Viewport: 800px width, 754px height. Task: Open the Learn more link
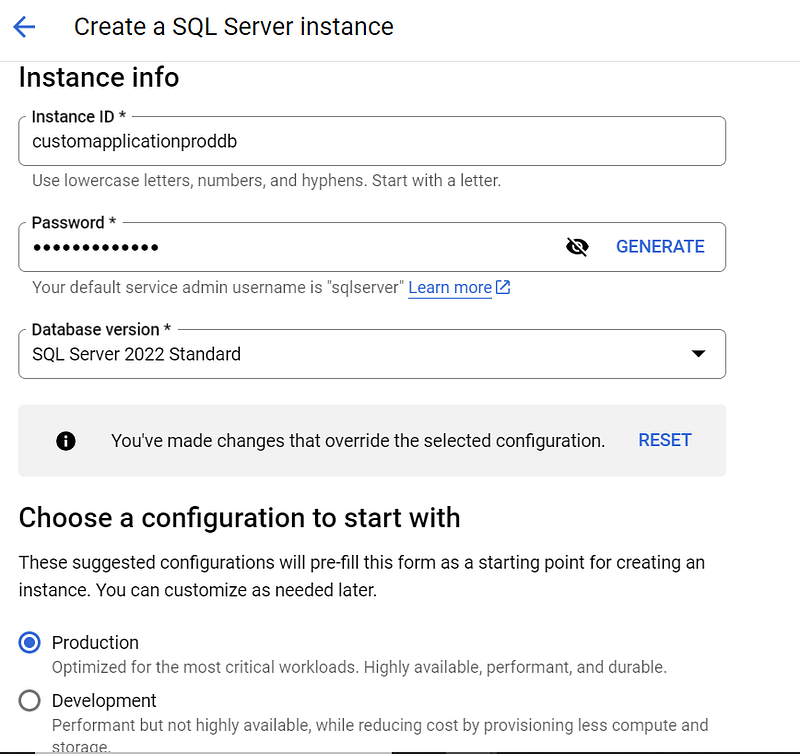pos(450,288)
